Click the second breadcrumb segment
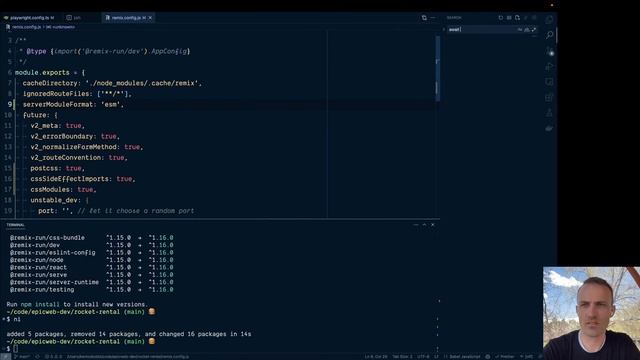The image size is (640, 360). [60, 27]
